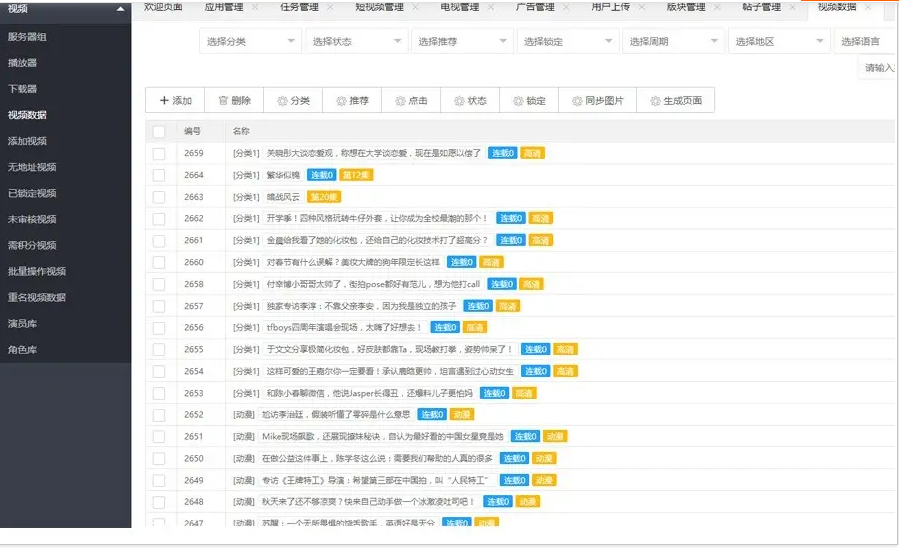Click the 第20集 badge on row 2663
This screenshot has height=548, width=899.
click(324, 197)
